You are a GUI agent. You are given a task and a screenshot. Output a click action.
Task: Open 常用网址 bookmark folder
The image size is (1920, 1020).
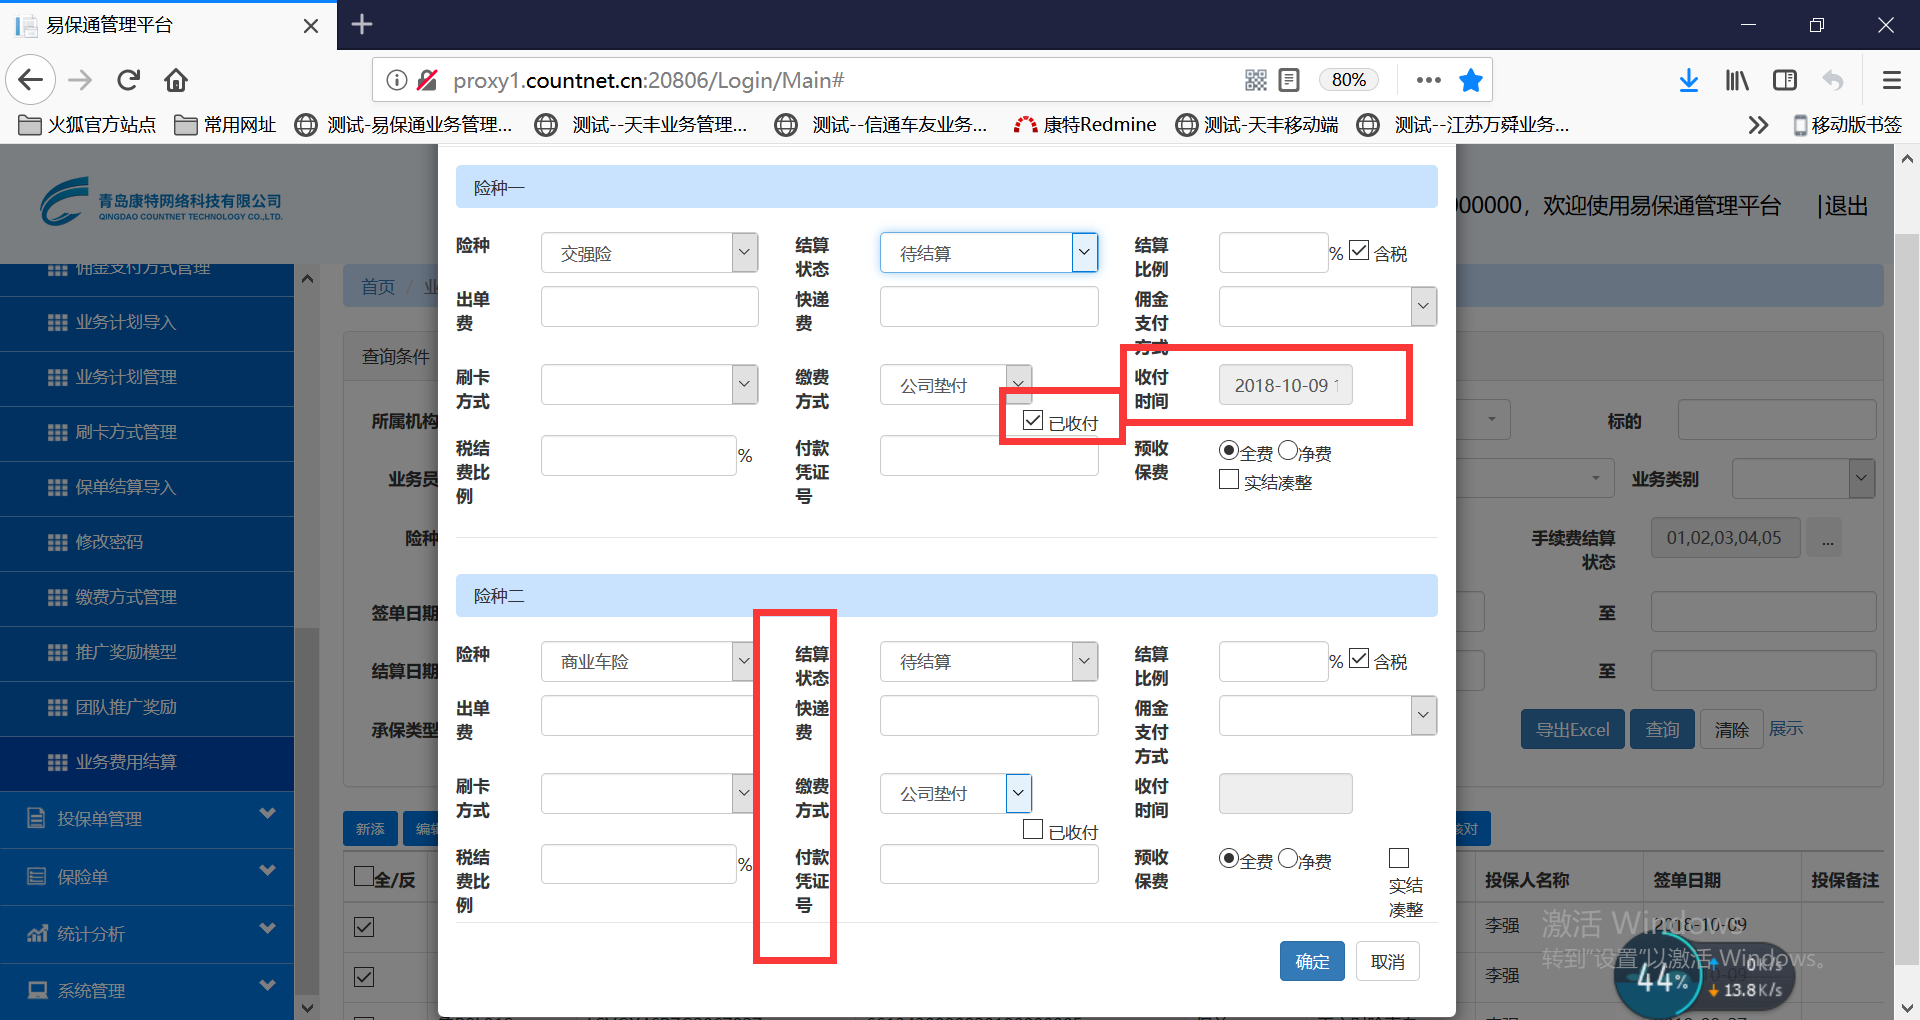pos(226,125)
